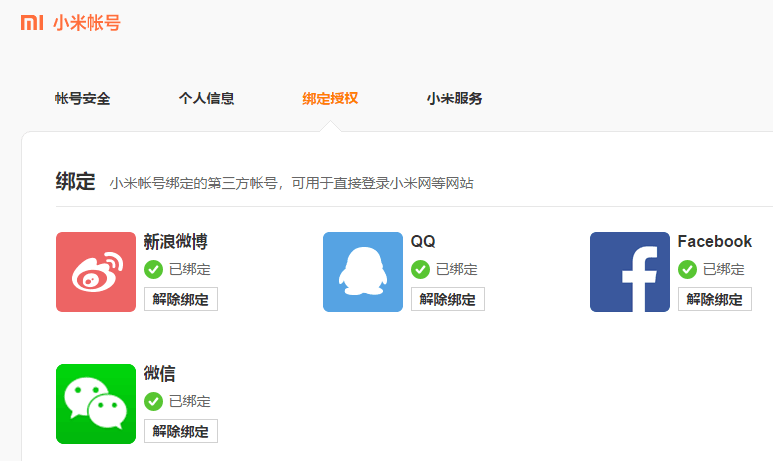The image size is (773, 461).
Task: Click 已绑定 status text under 微信
Action: (190, 401)
